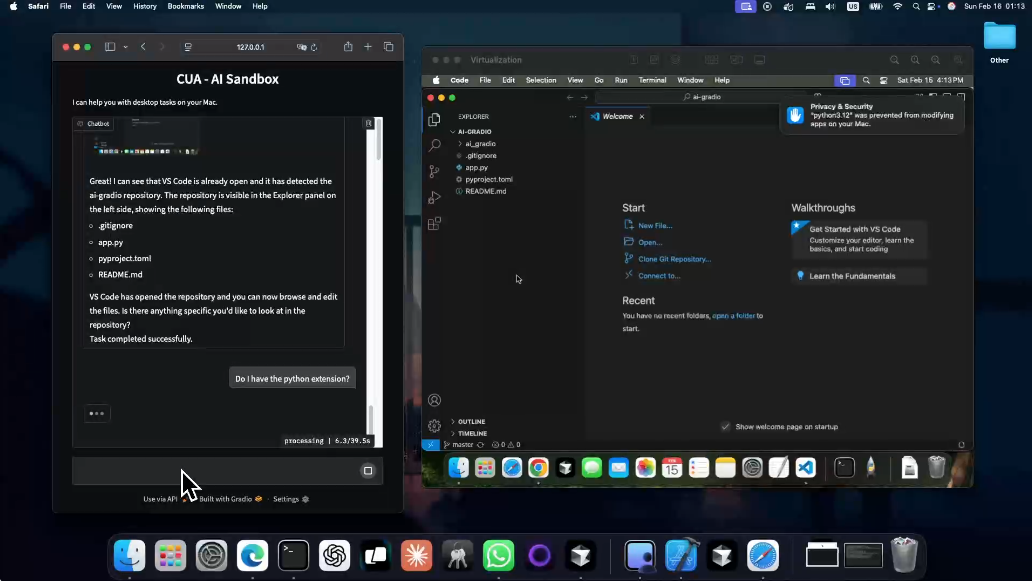Open the Other folder on the desktop
Screen dimensions: 1032x581
pos(999,41)
